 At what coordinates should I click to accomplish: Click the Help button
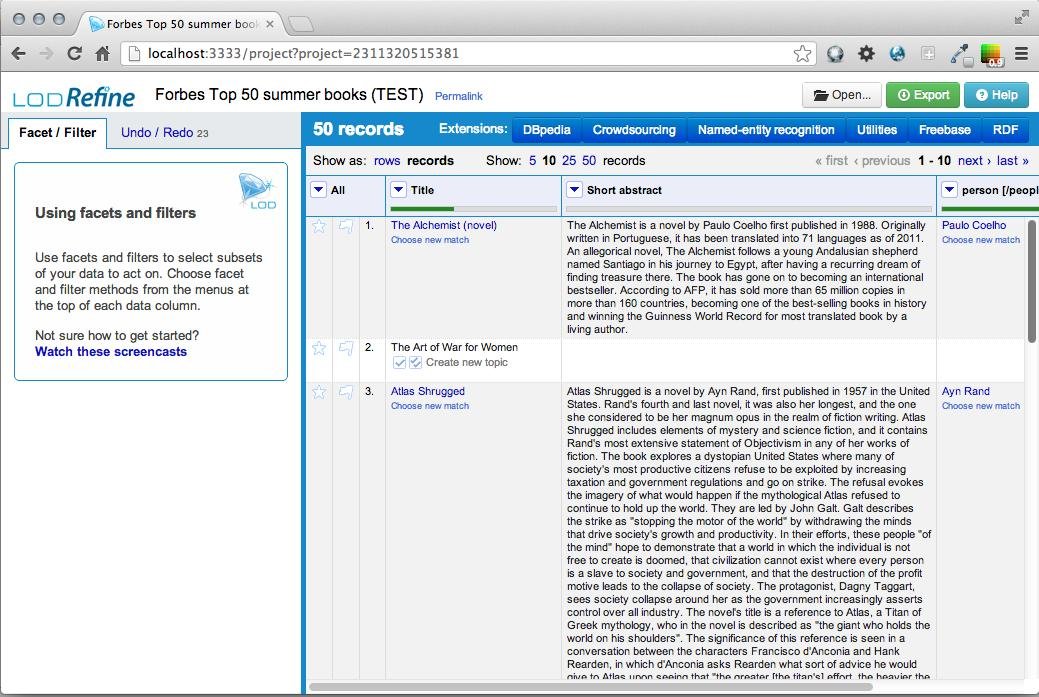(x=996, y=95)
